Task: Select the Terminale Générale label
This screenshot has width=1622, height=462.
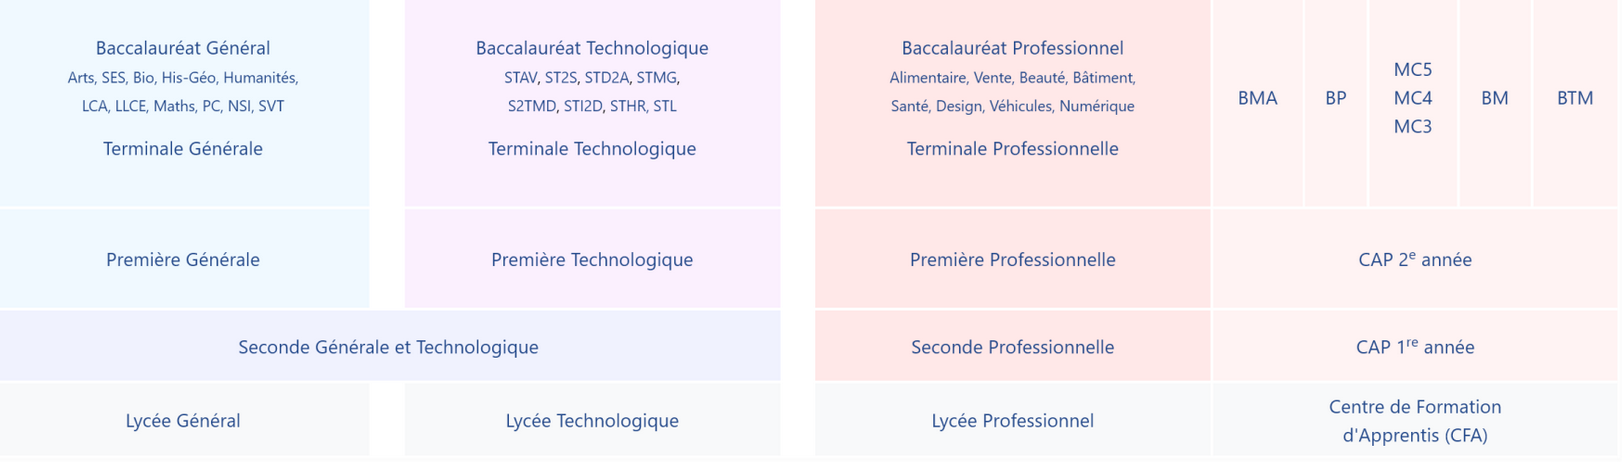Action: (183, 149)
